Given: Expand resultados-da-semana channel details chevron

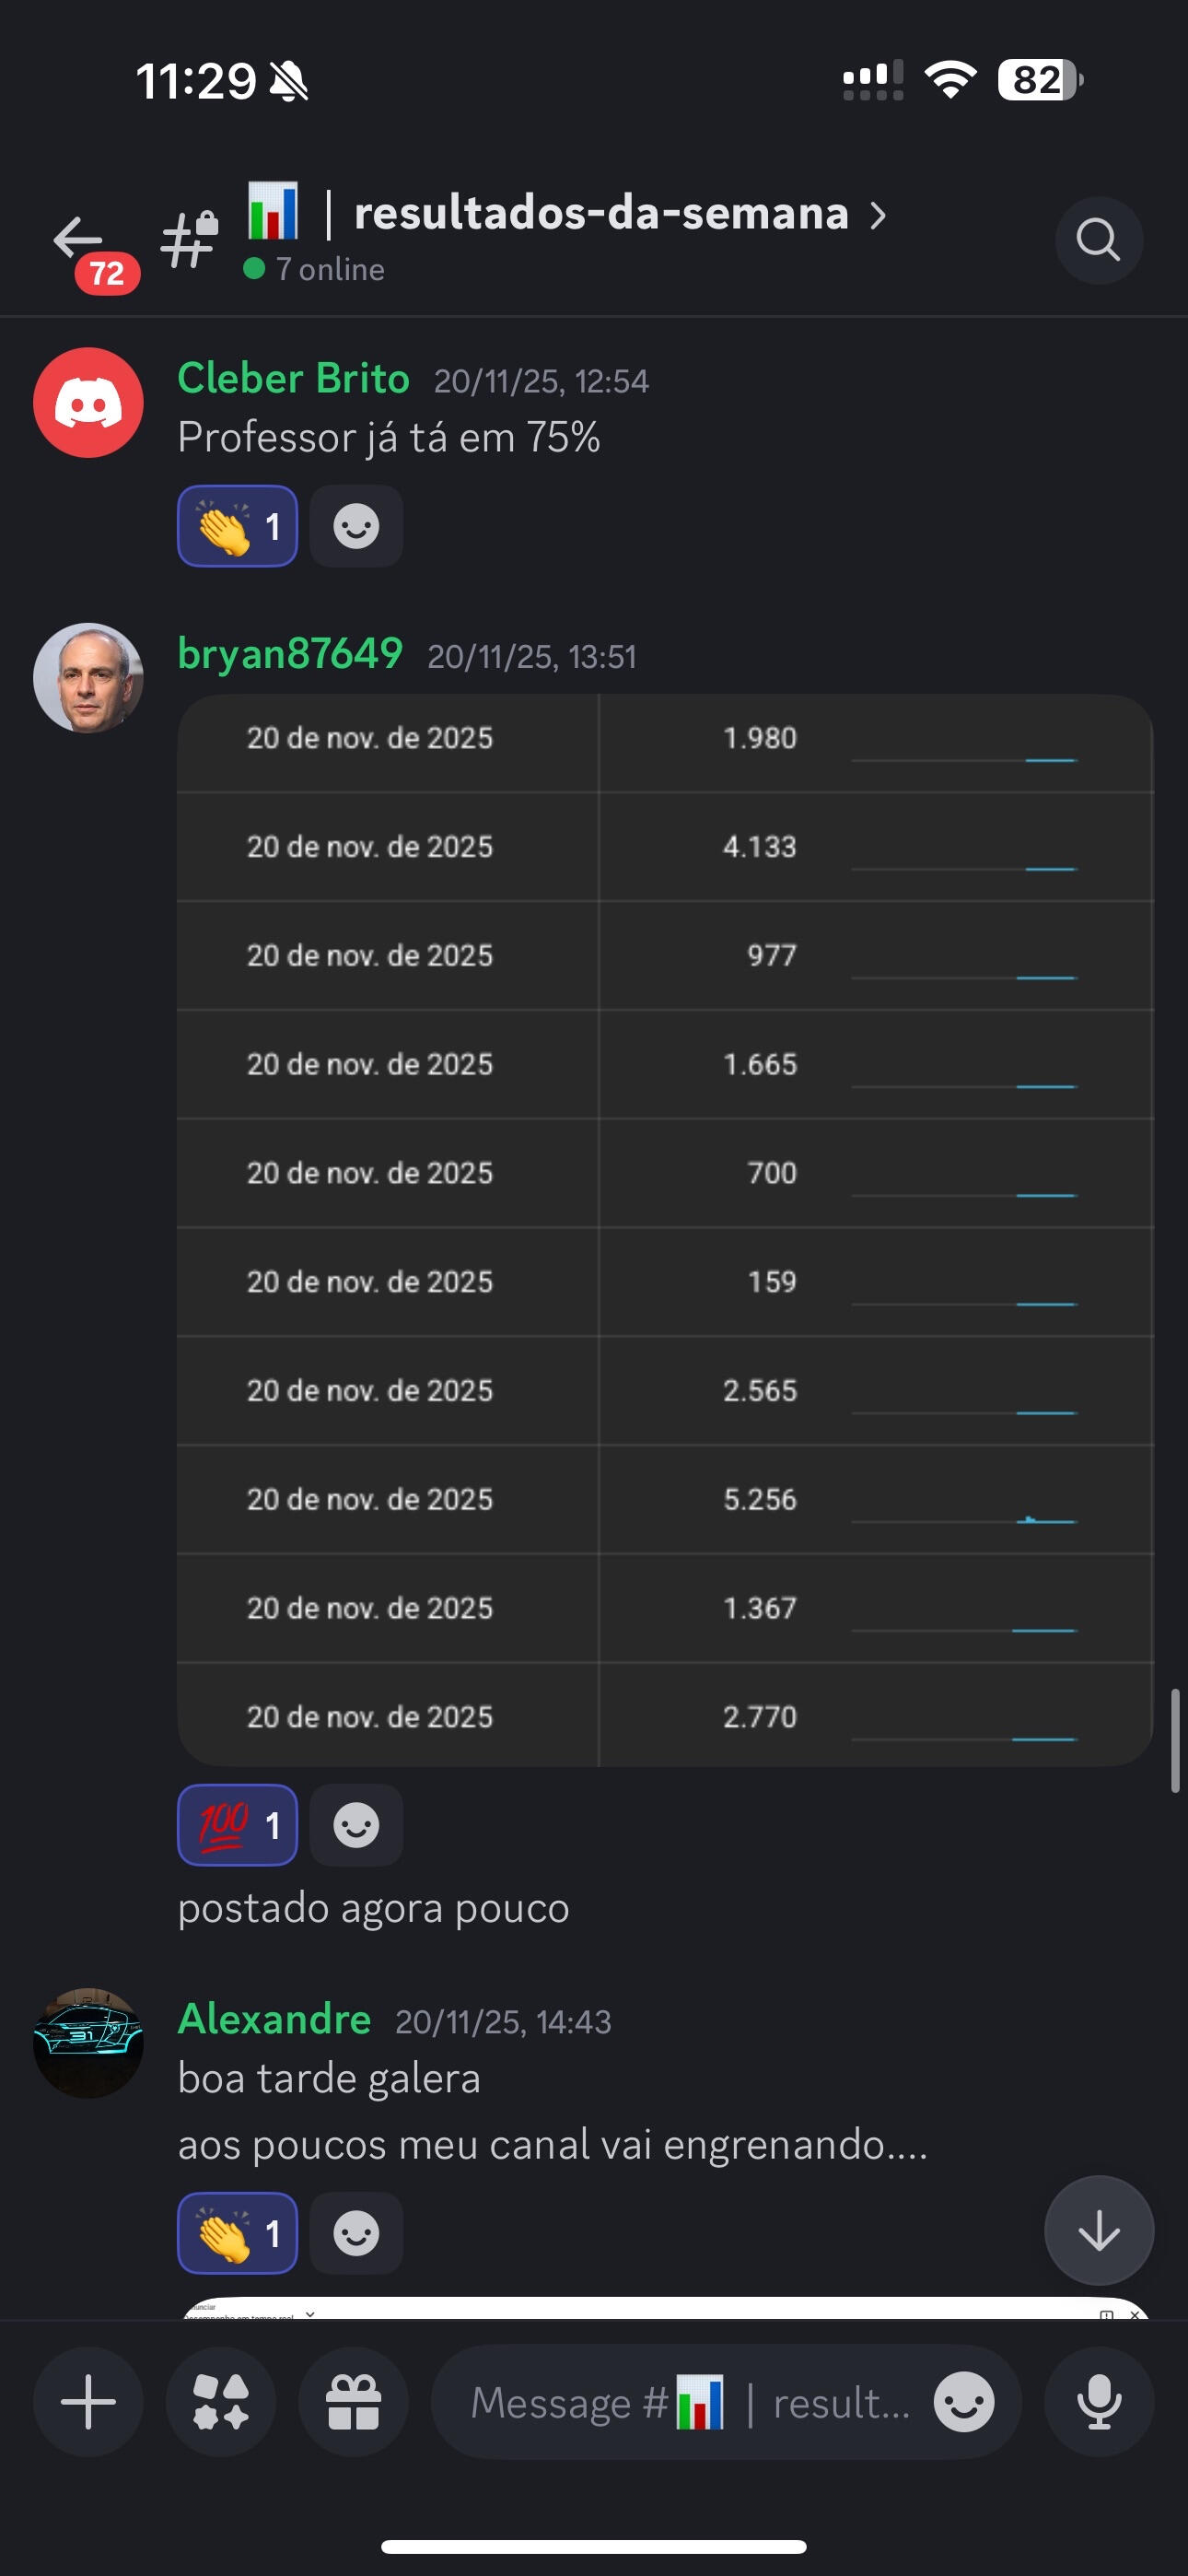Looking at the screenshot, I should 877,215.
